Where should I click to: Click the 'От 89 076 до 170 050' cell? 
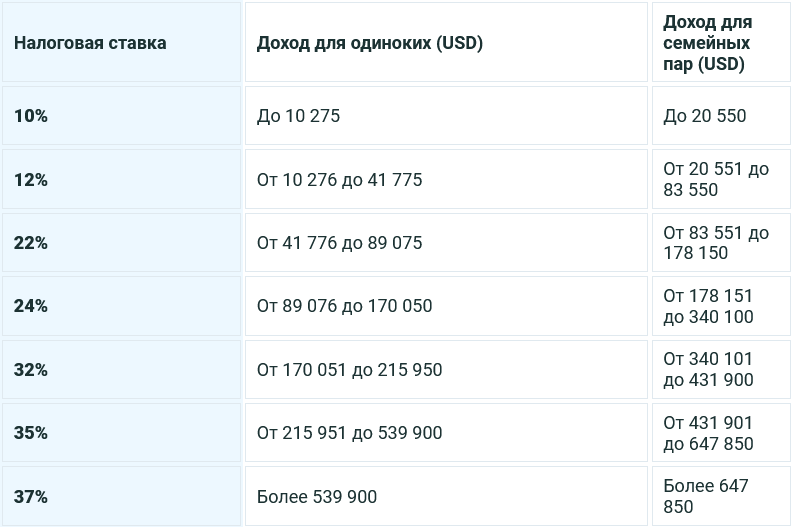pos(344,306)
